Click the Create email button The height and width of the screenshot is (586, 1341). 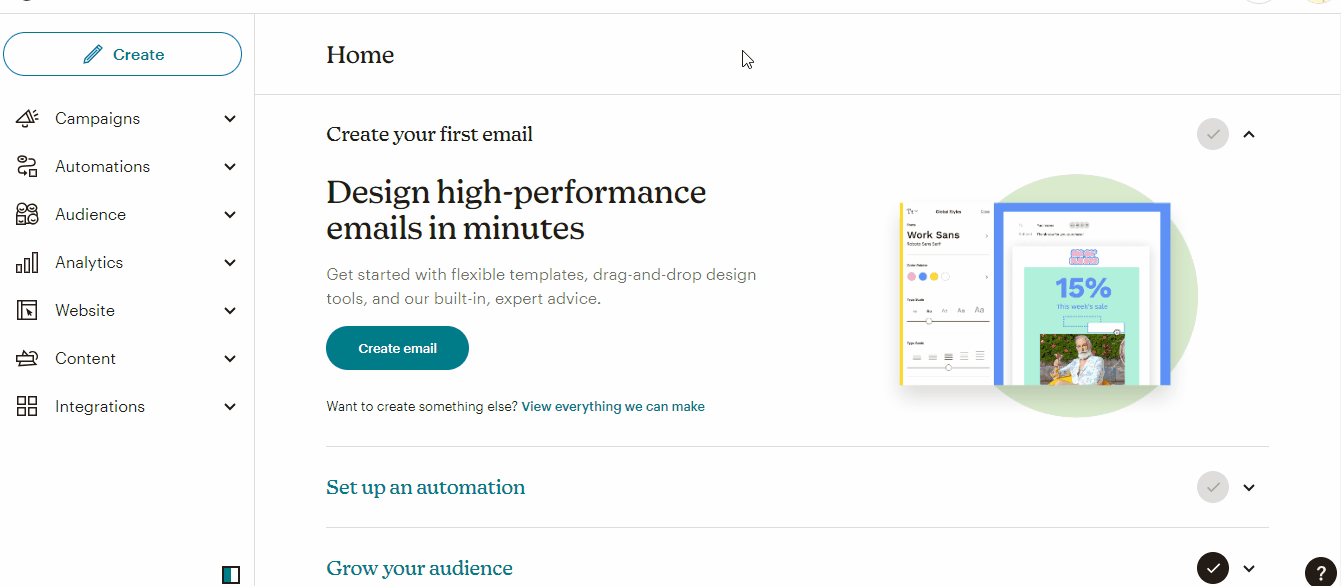click(x=397, y=347)
